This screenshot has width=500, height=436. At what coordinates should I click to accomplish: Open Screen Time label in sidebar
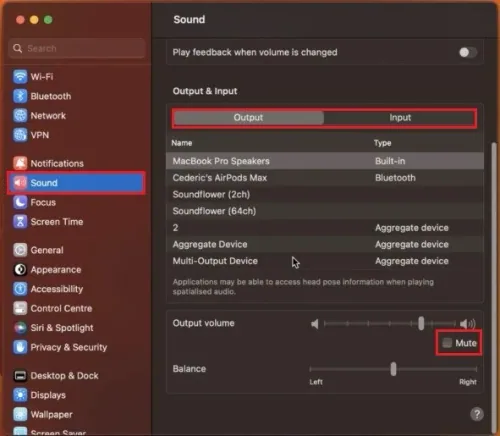coord(57,222)
